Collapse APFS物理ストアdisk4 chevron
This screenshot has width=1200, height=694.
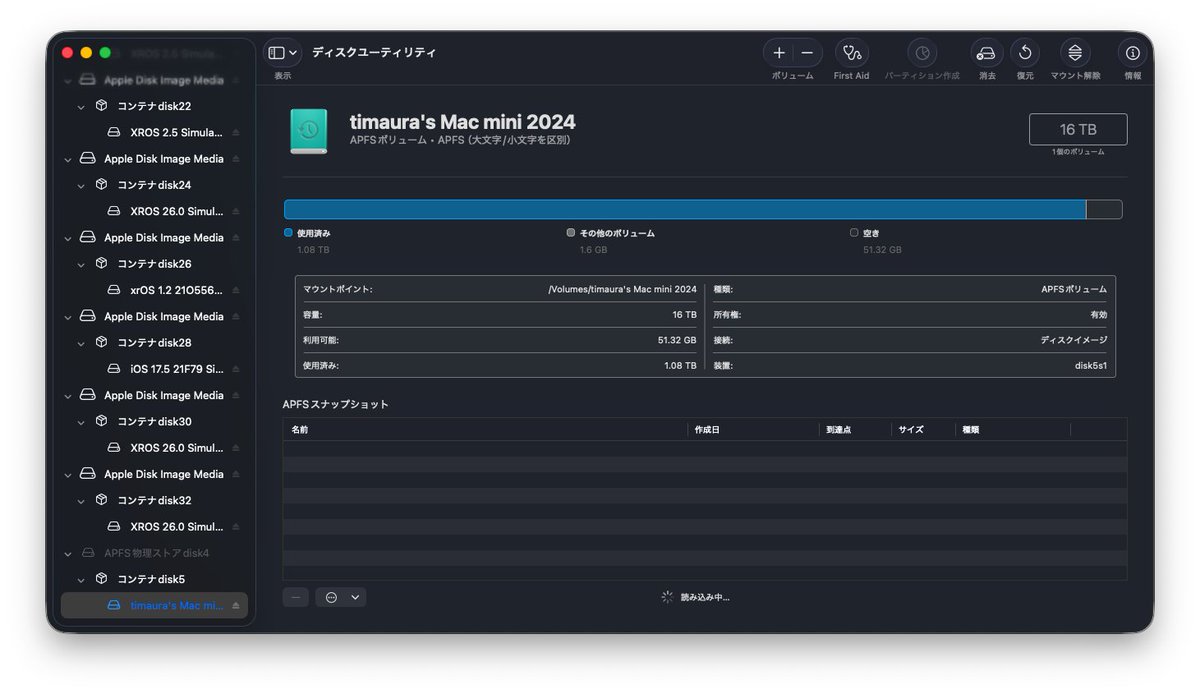pyautogui.click(x=68, y=553)
